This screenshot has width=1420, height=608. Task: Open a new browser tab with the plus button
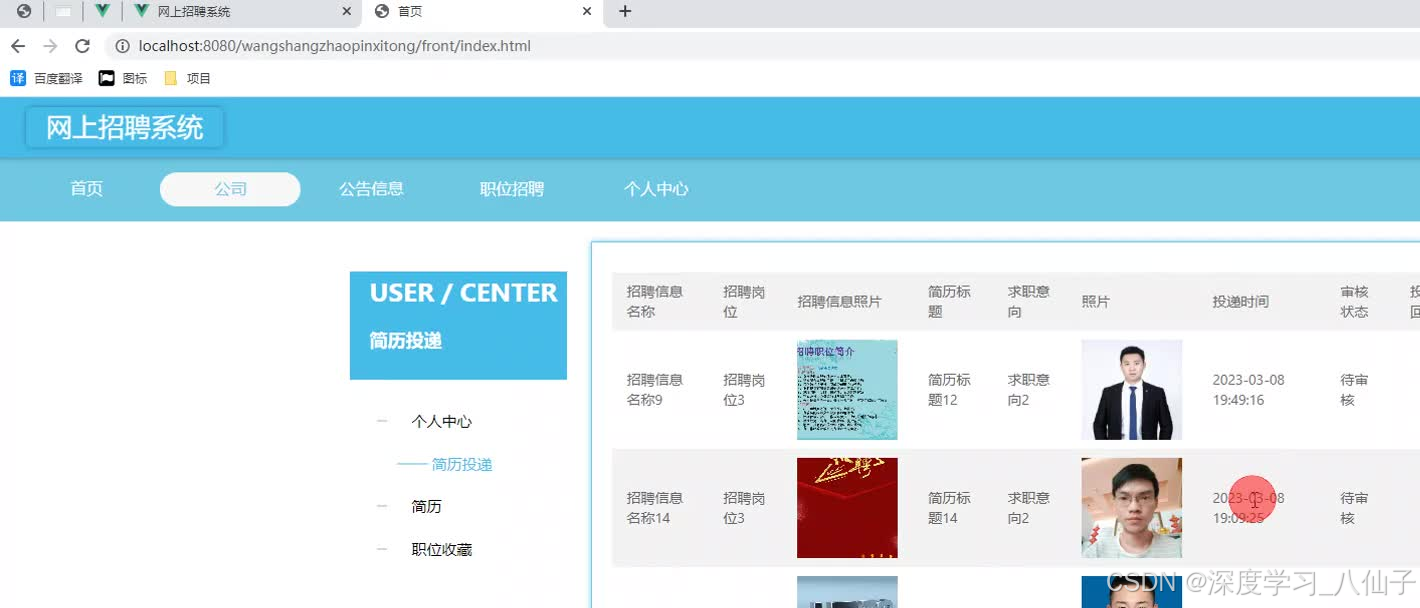point(624,12)
